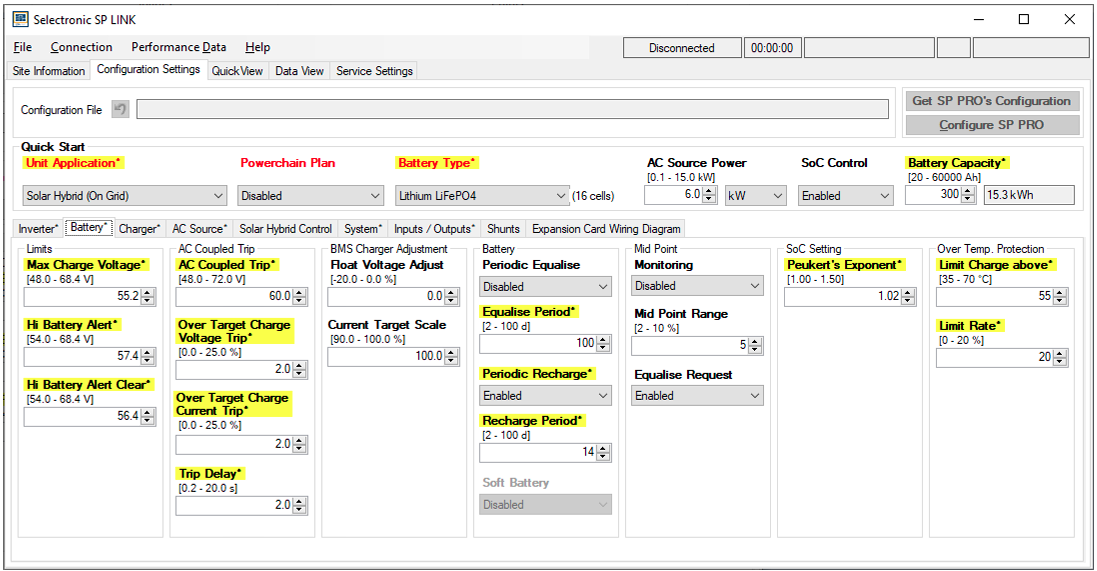
Task: Open the Shunts tab
Action: click(x=503, y=229)
